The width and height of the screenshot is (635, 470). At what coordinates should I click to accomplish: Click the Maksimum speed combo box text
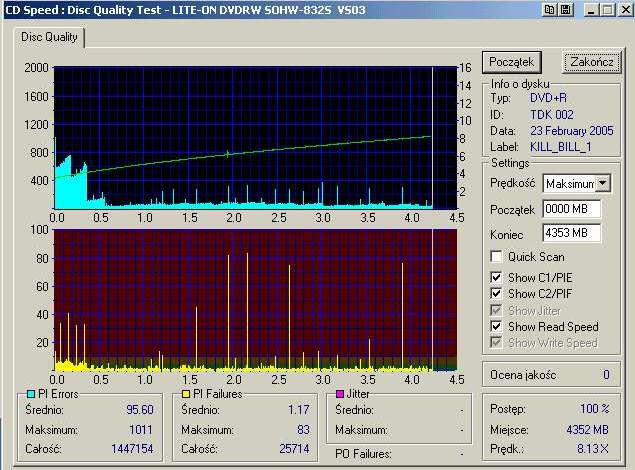point(569,184)
